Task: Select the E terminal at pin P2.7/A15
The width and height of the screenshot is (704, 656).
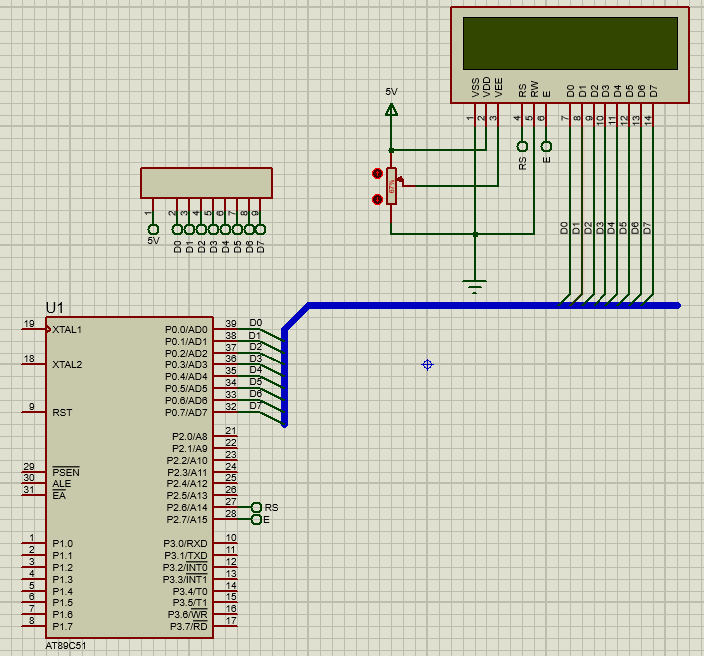Action: tap(257, 520)
